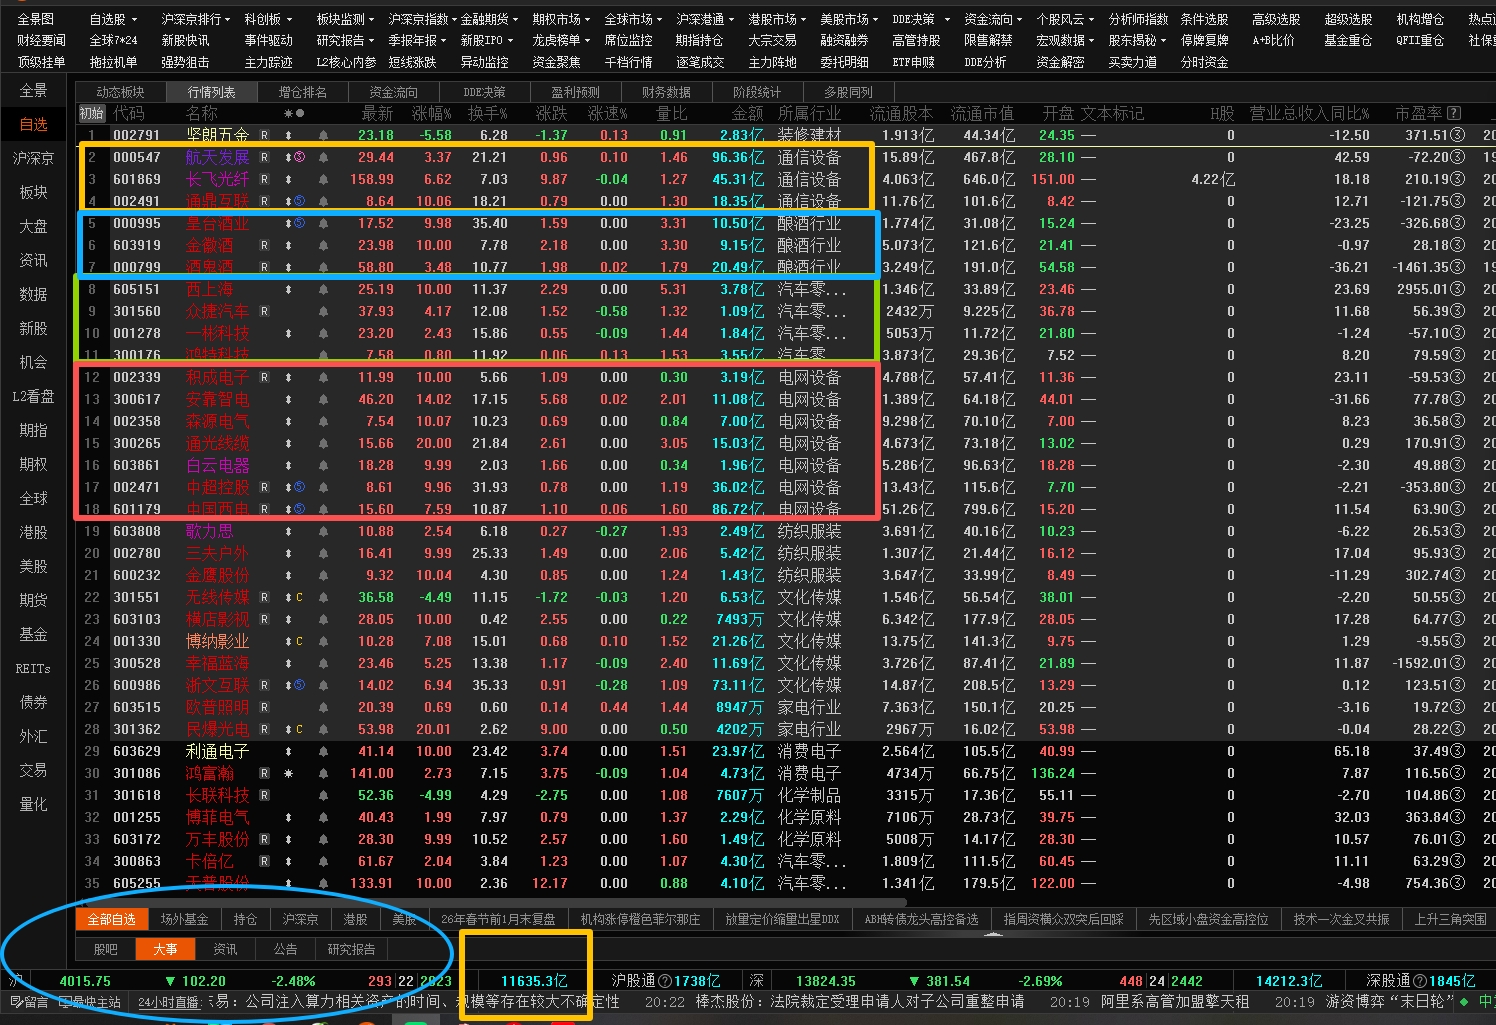Click the purple circled marker icon for 航天发展
The width and height of the screenshot is (1496, 1025).
(299, 157)
